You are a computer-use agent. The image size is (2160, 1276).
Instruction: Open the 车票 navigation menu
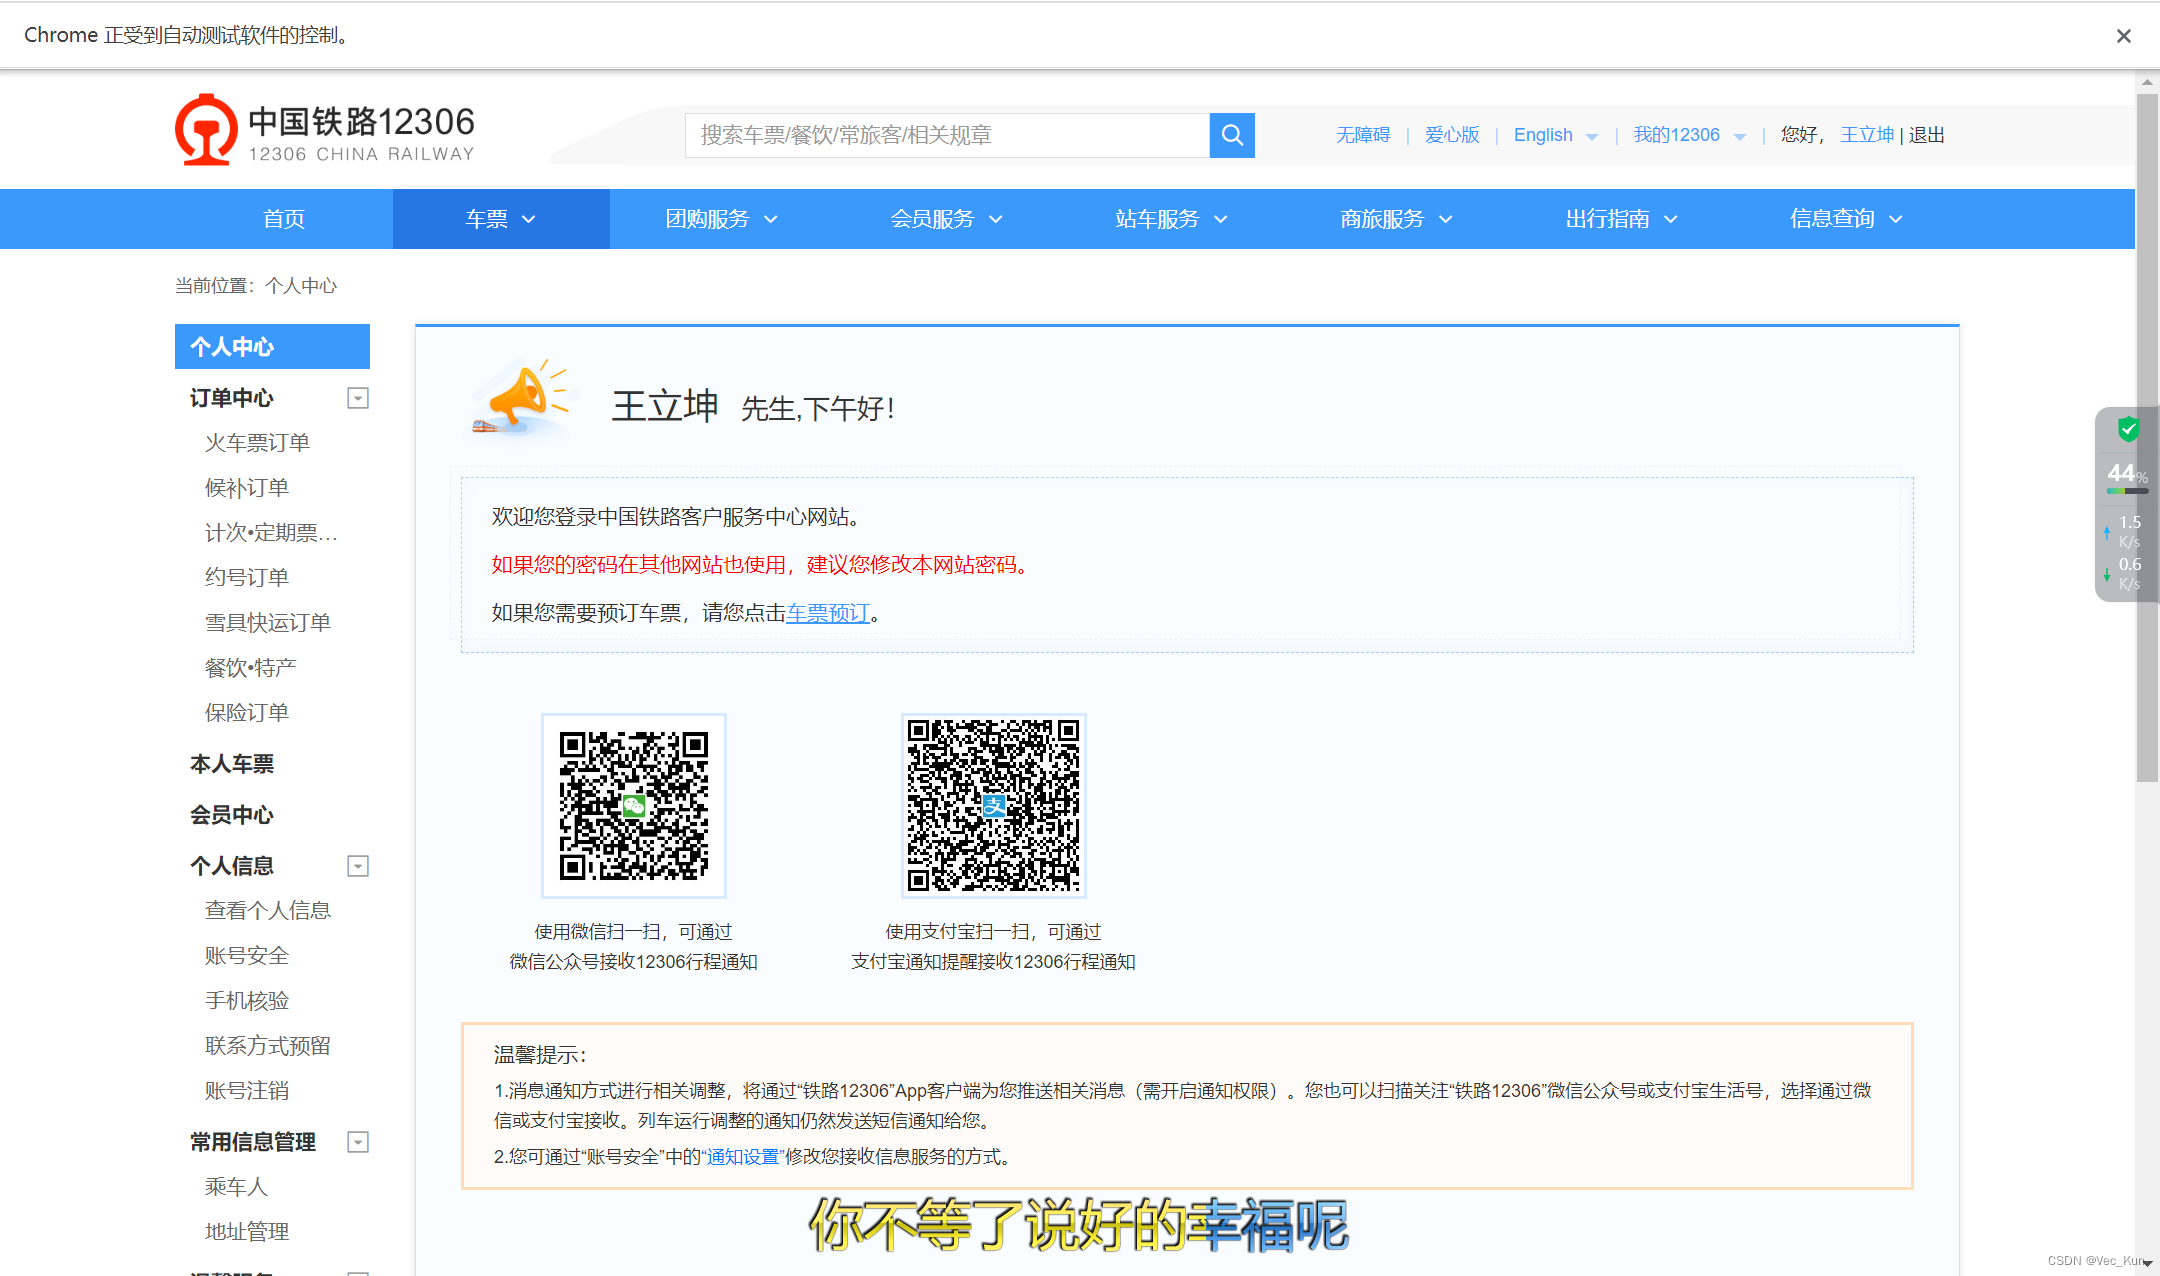click(500, 219)
